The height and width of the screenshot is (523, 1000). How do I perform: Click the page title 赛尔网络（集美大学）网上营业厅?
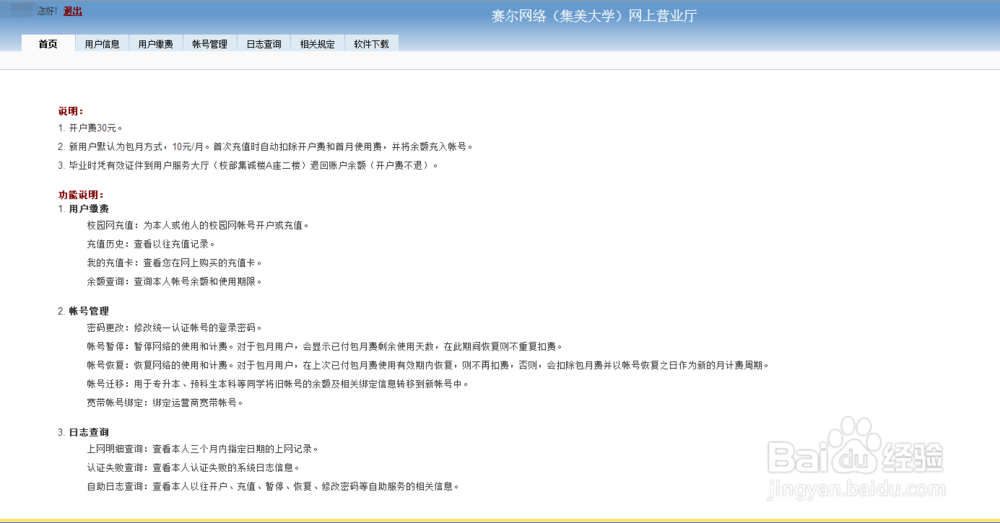tap(594, 16)
